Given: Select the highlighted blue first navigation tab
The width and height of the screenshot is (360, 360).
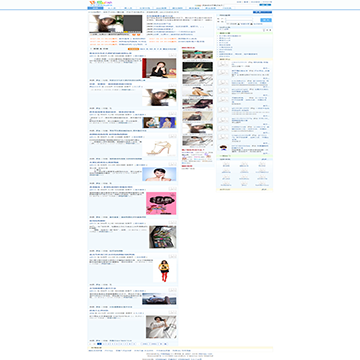Looking at the screenshot, I should click(95, 8).
